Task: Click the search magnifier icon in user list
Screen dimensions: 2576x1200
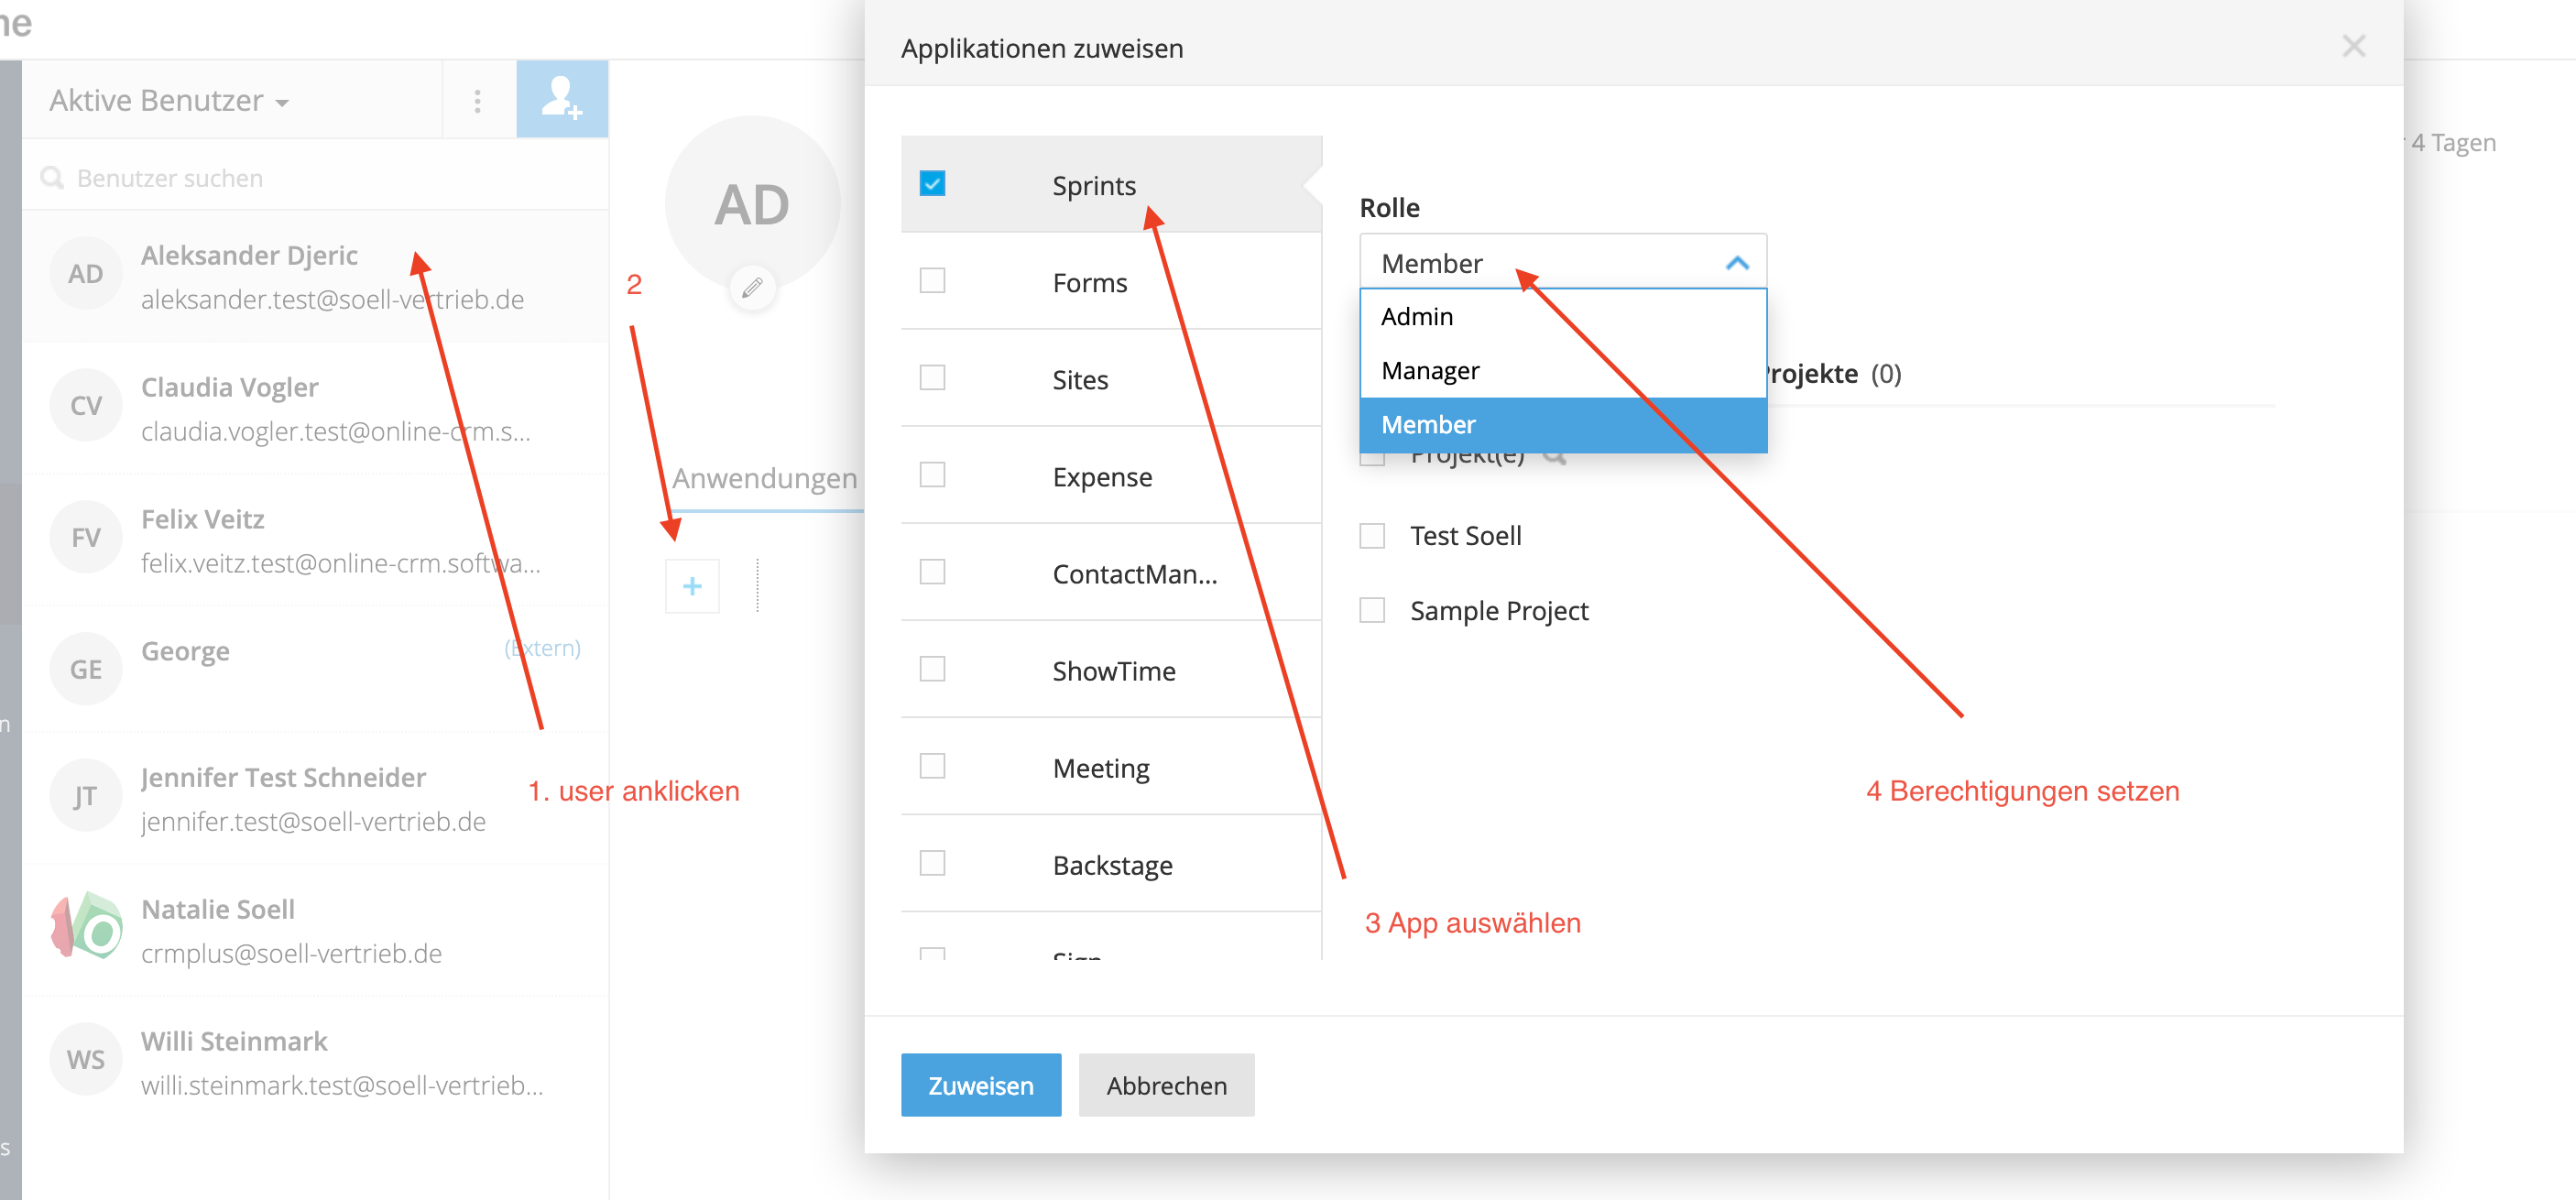Action: [51, 178]
